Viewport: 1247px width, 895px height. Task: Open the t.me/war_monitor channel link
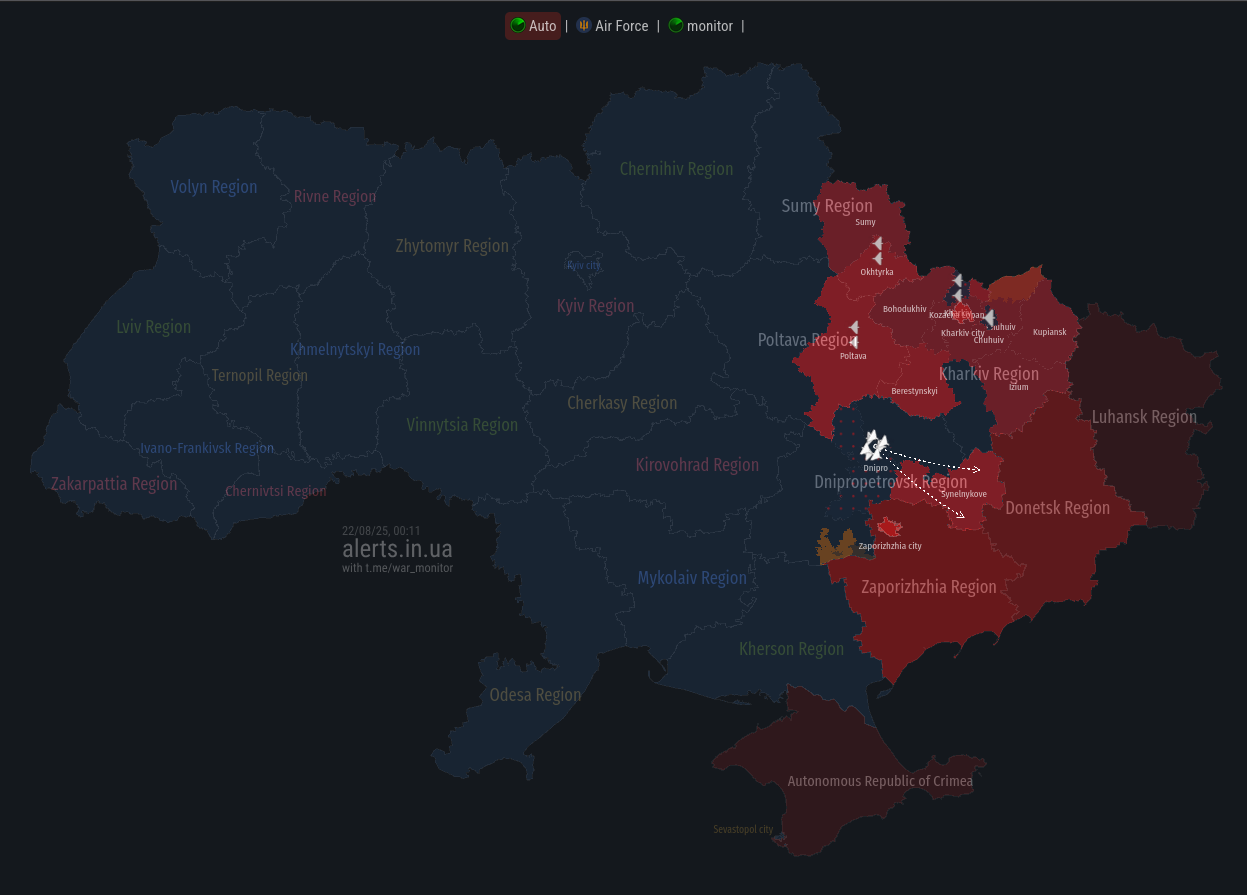409,568
